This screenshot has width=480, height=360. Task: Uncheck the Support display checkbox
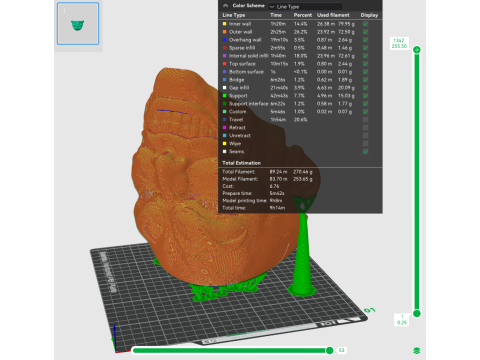pos(366,96)
